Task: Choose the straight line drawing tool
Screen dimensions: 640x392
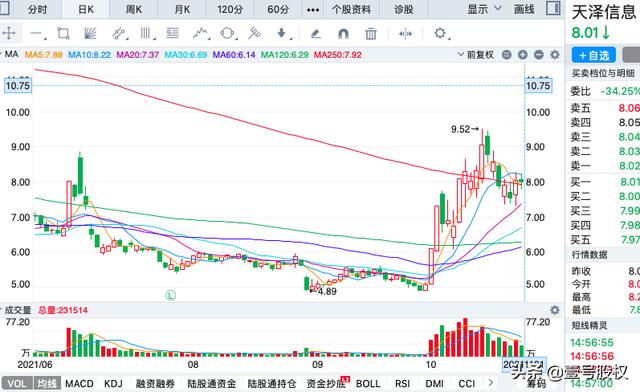Action: 36,33
